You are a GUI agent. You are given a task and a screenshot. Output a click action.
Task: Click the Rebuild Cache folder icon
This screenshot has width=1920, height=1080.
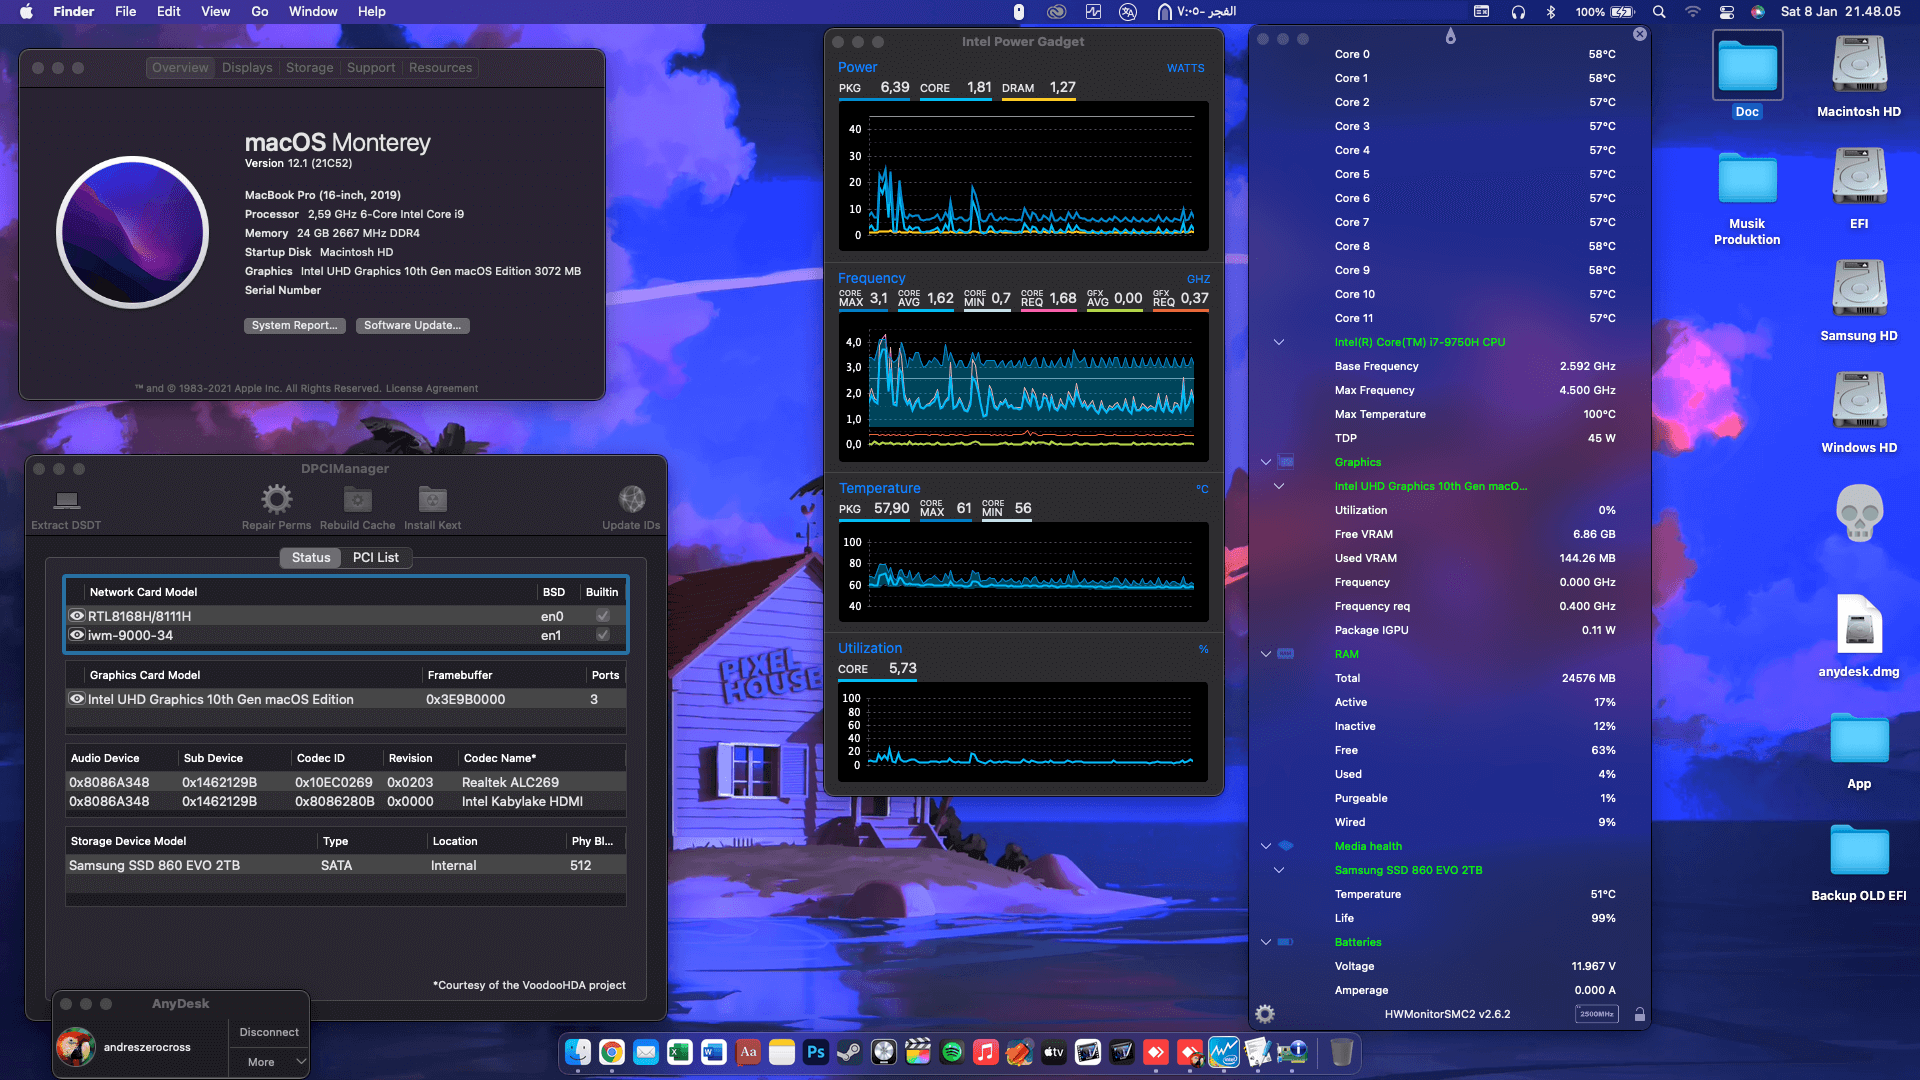[x=356, y=498]
